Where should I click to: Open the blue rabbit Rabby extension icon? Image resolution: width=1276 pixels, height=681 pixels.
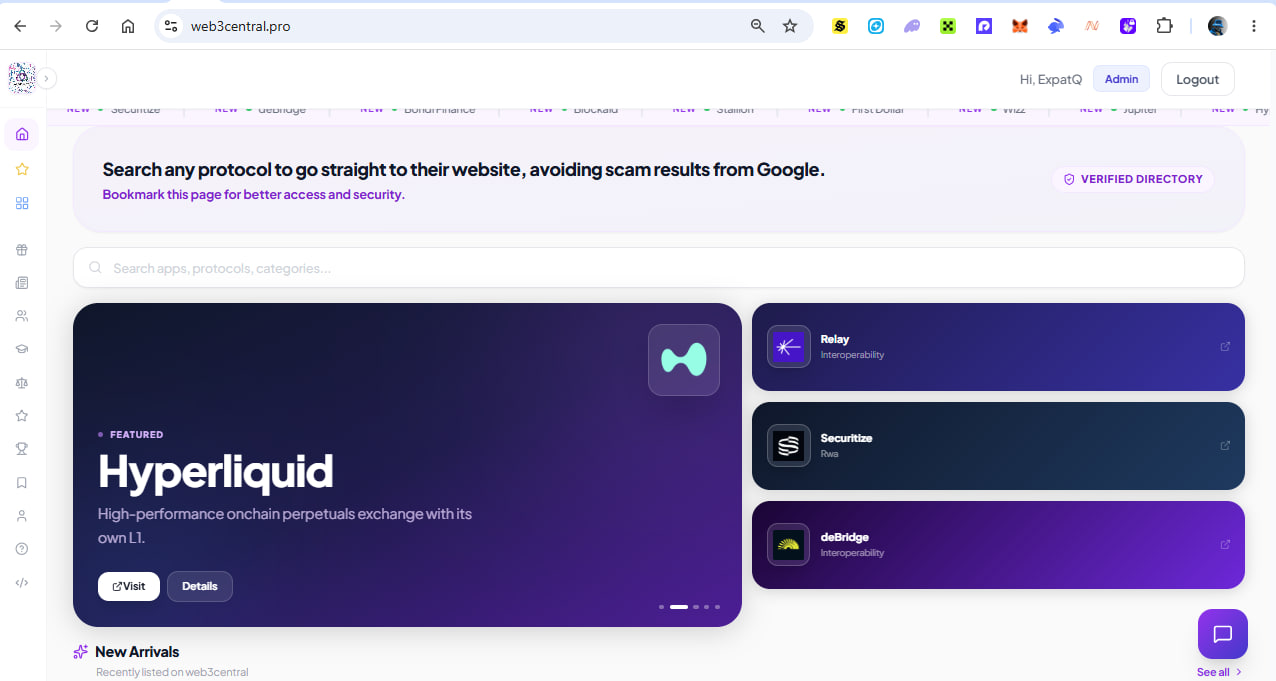tap(1056, 26)
